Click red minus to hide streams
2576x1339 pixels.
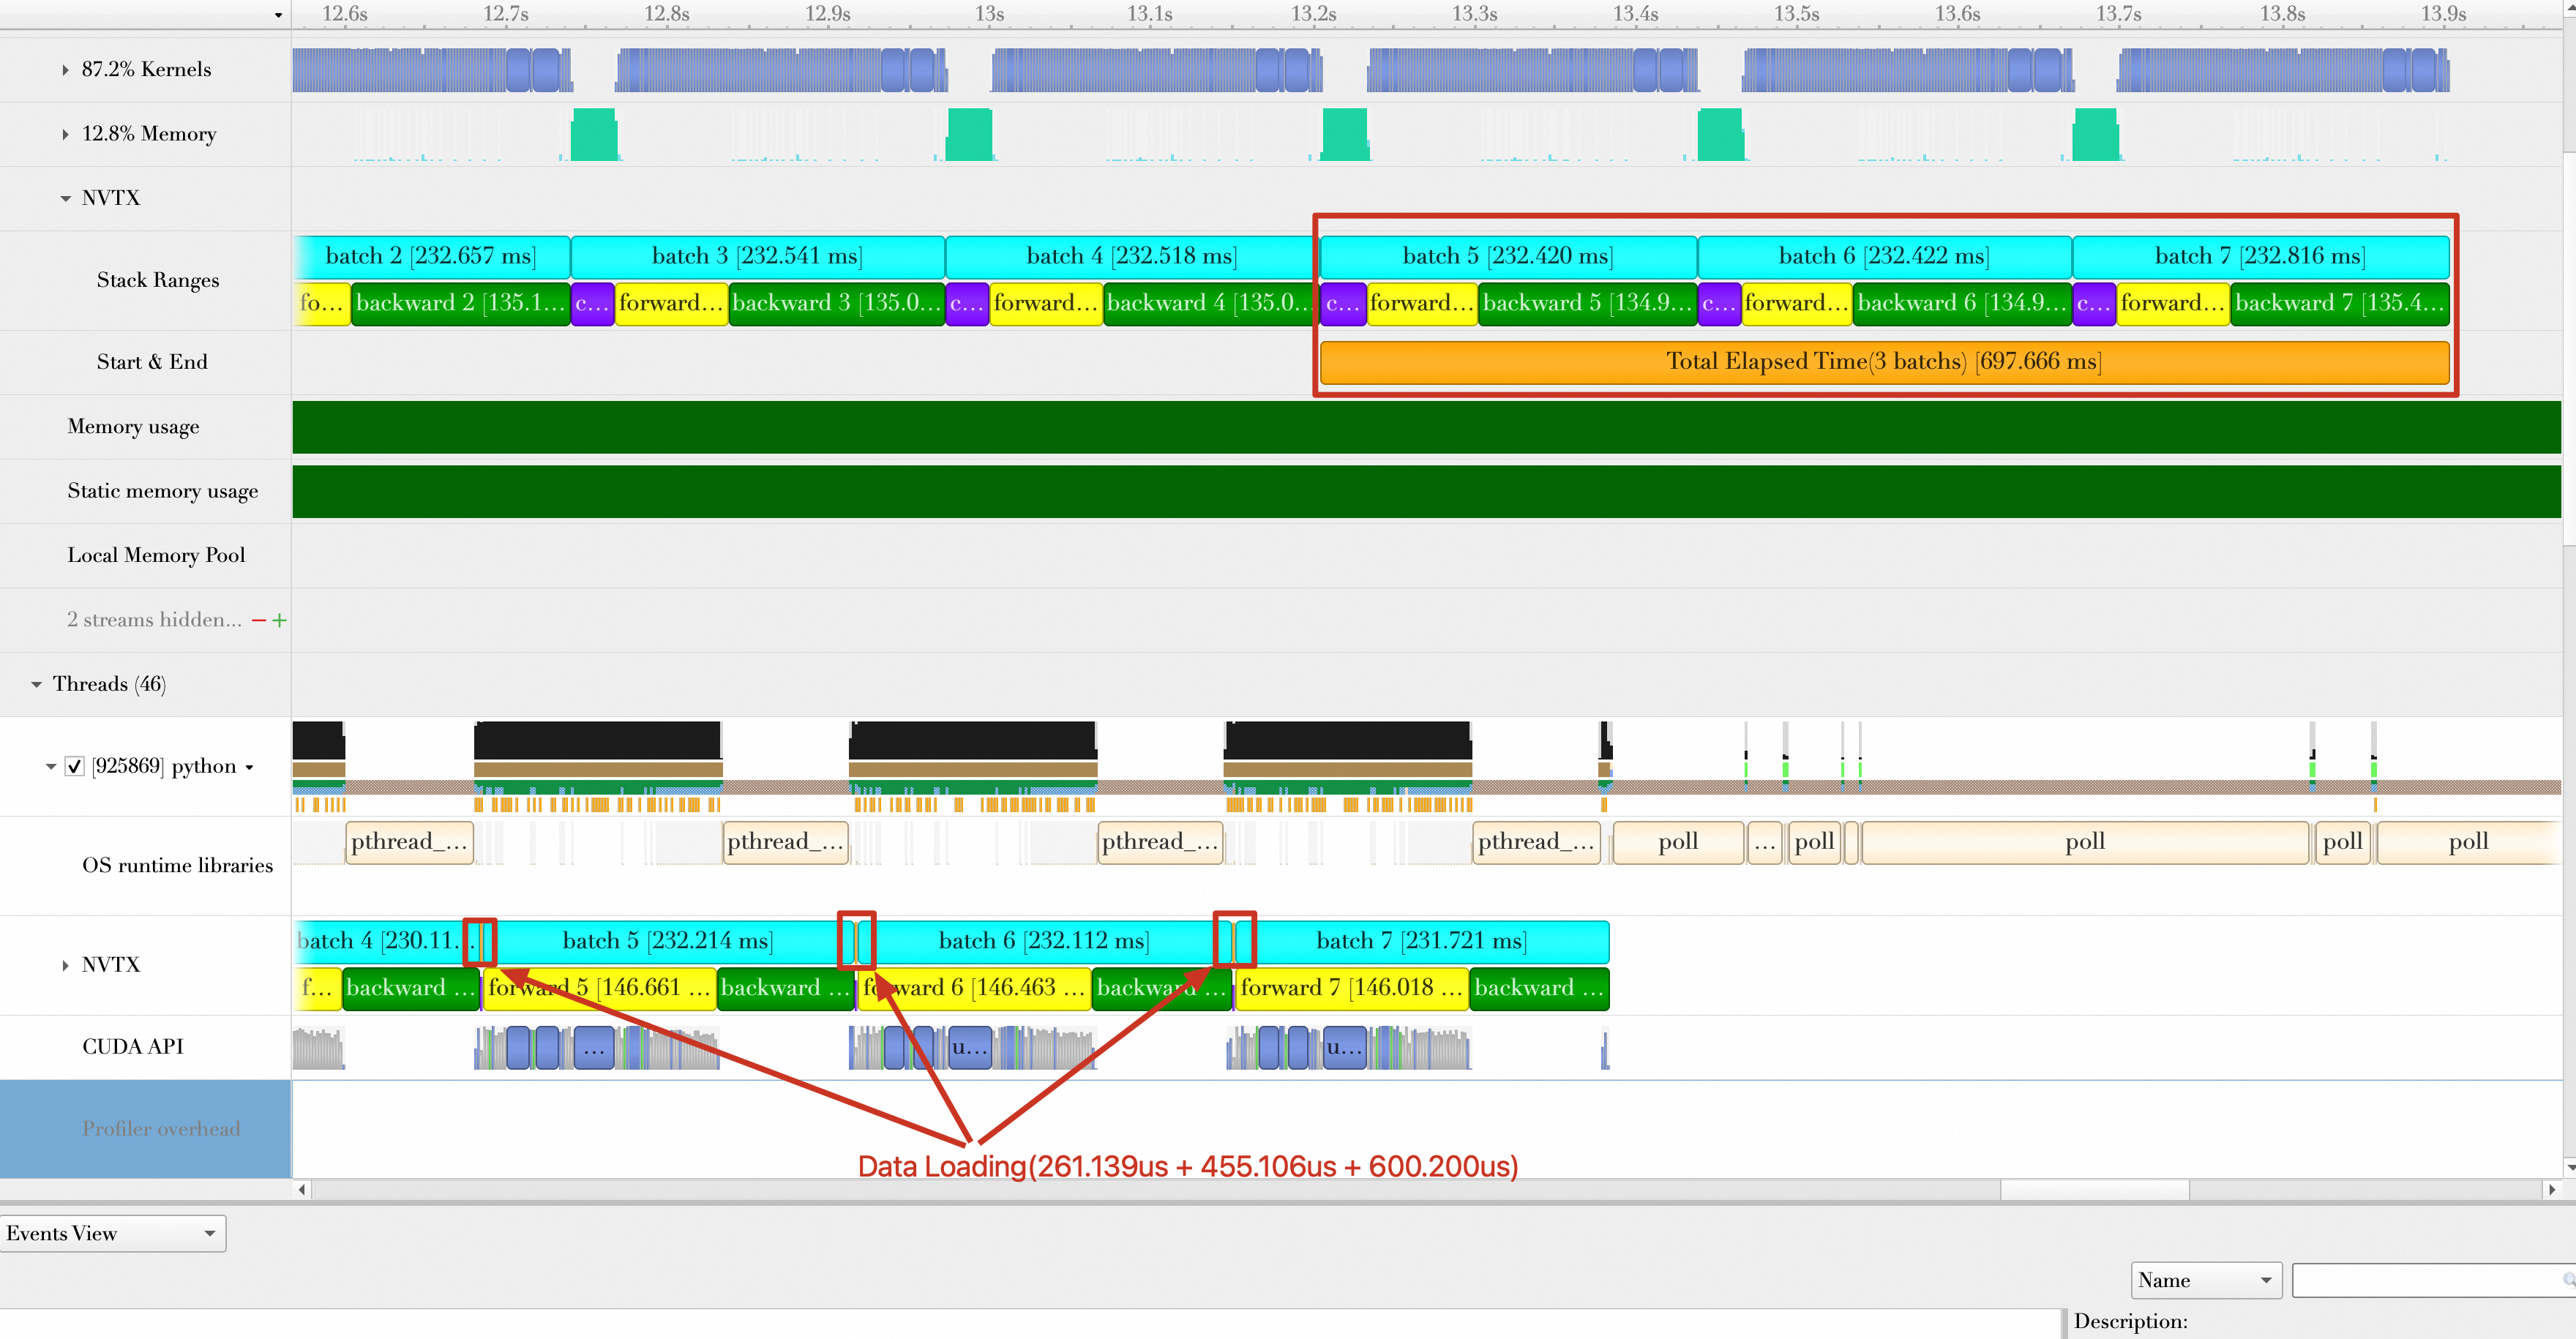click(x=259, y=620)
